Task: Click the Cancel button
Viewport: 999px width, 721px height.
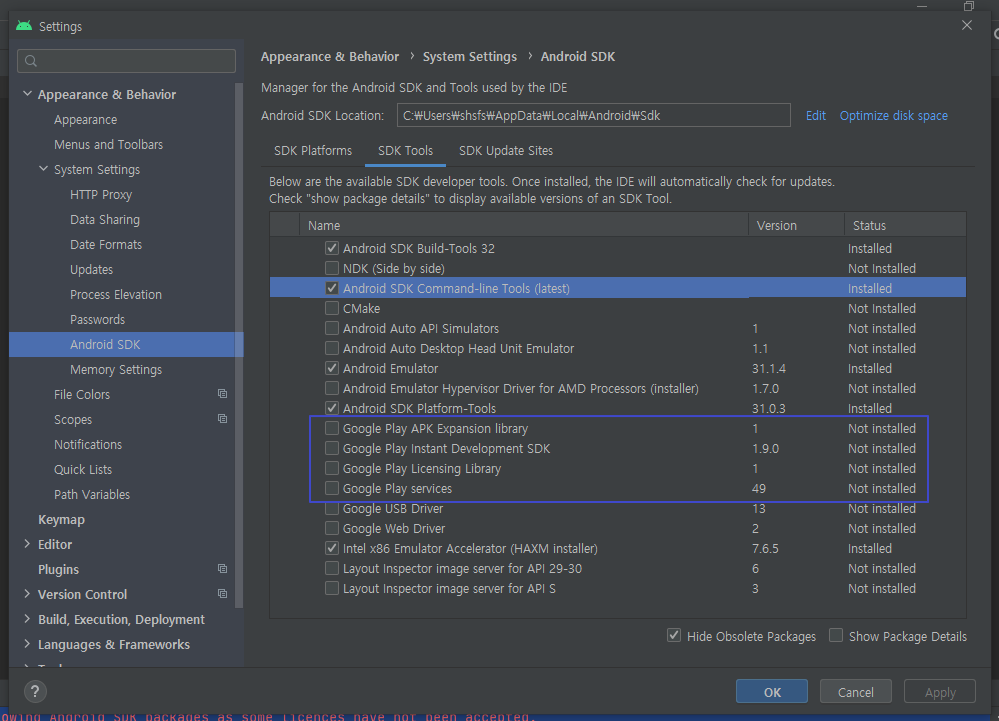Action: (855, 692)
